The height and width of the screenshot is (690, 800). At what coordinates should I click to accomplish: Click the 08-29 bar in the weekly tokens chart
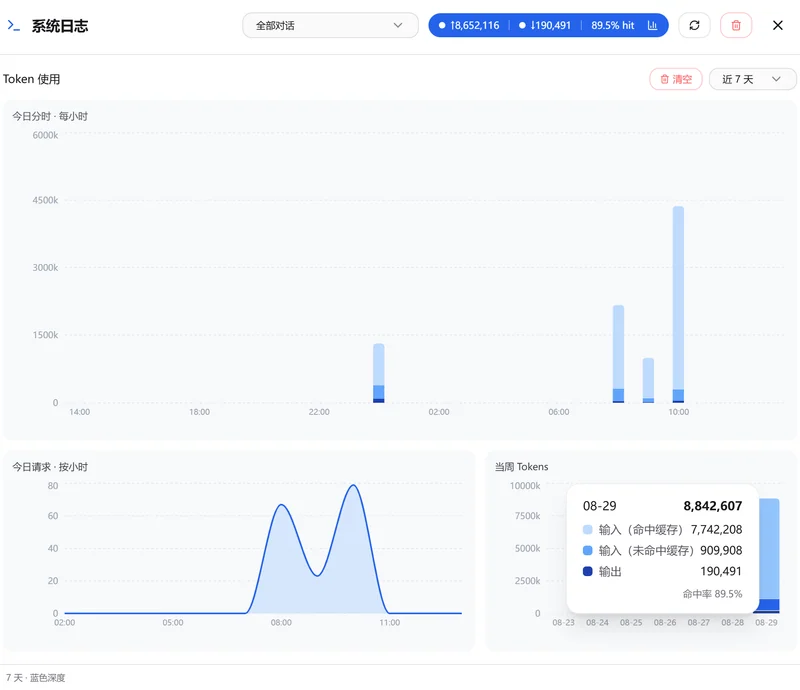click(769, 555)
